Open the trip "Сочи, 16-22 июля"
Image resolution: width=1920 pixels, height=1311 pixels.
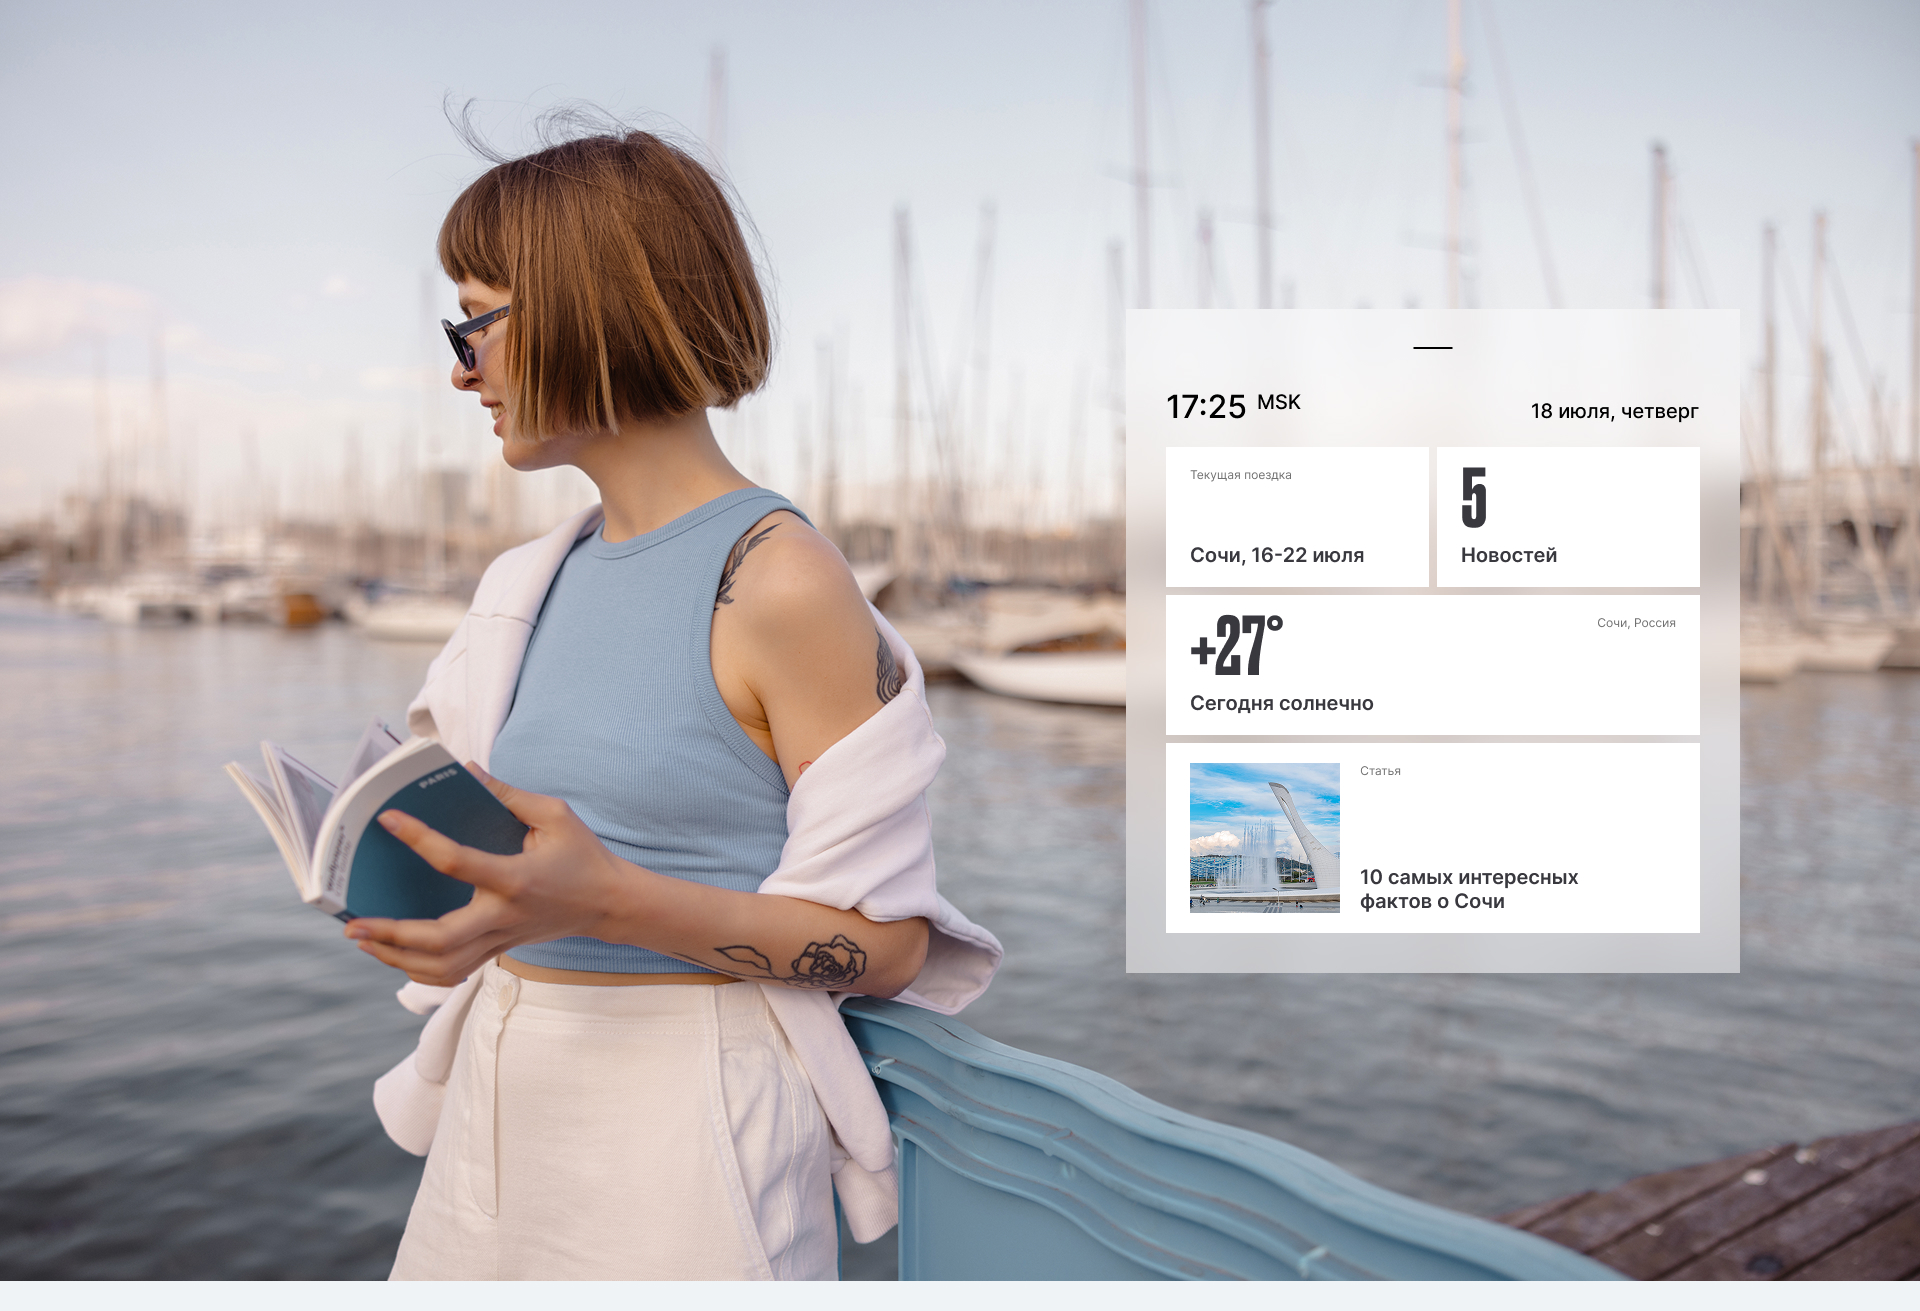pyautogui.click(x=1276, y=555)
